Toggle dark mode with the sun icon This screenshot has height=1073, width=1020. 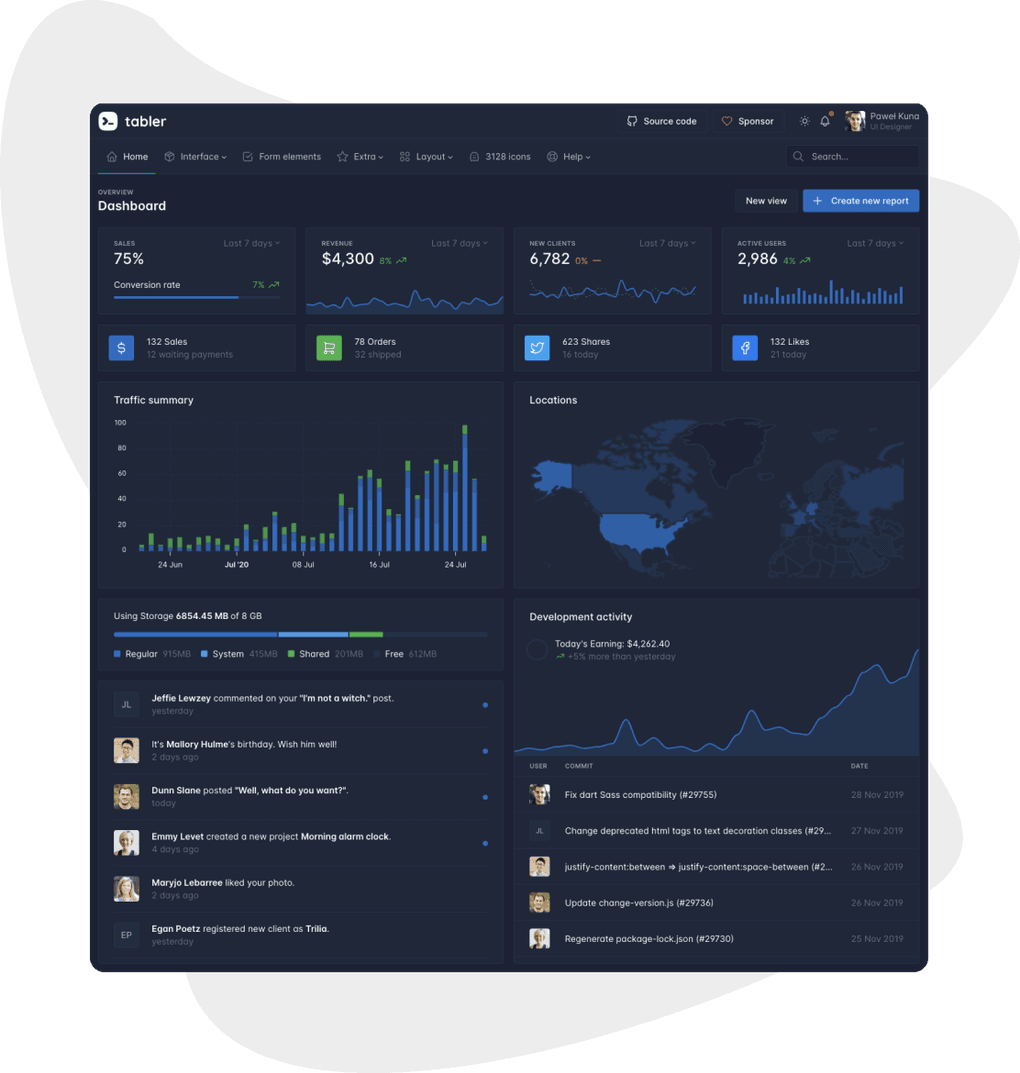click(x=804, y=120)
